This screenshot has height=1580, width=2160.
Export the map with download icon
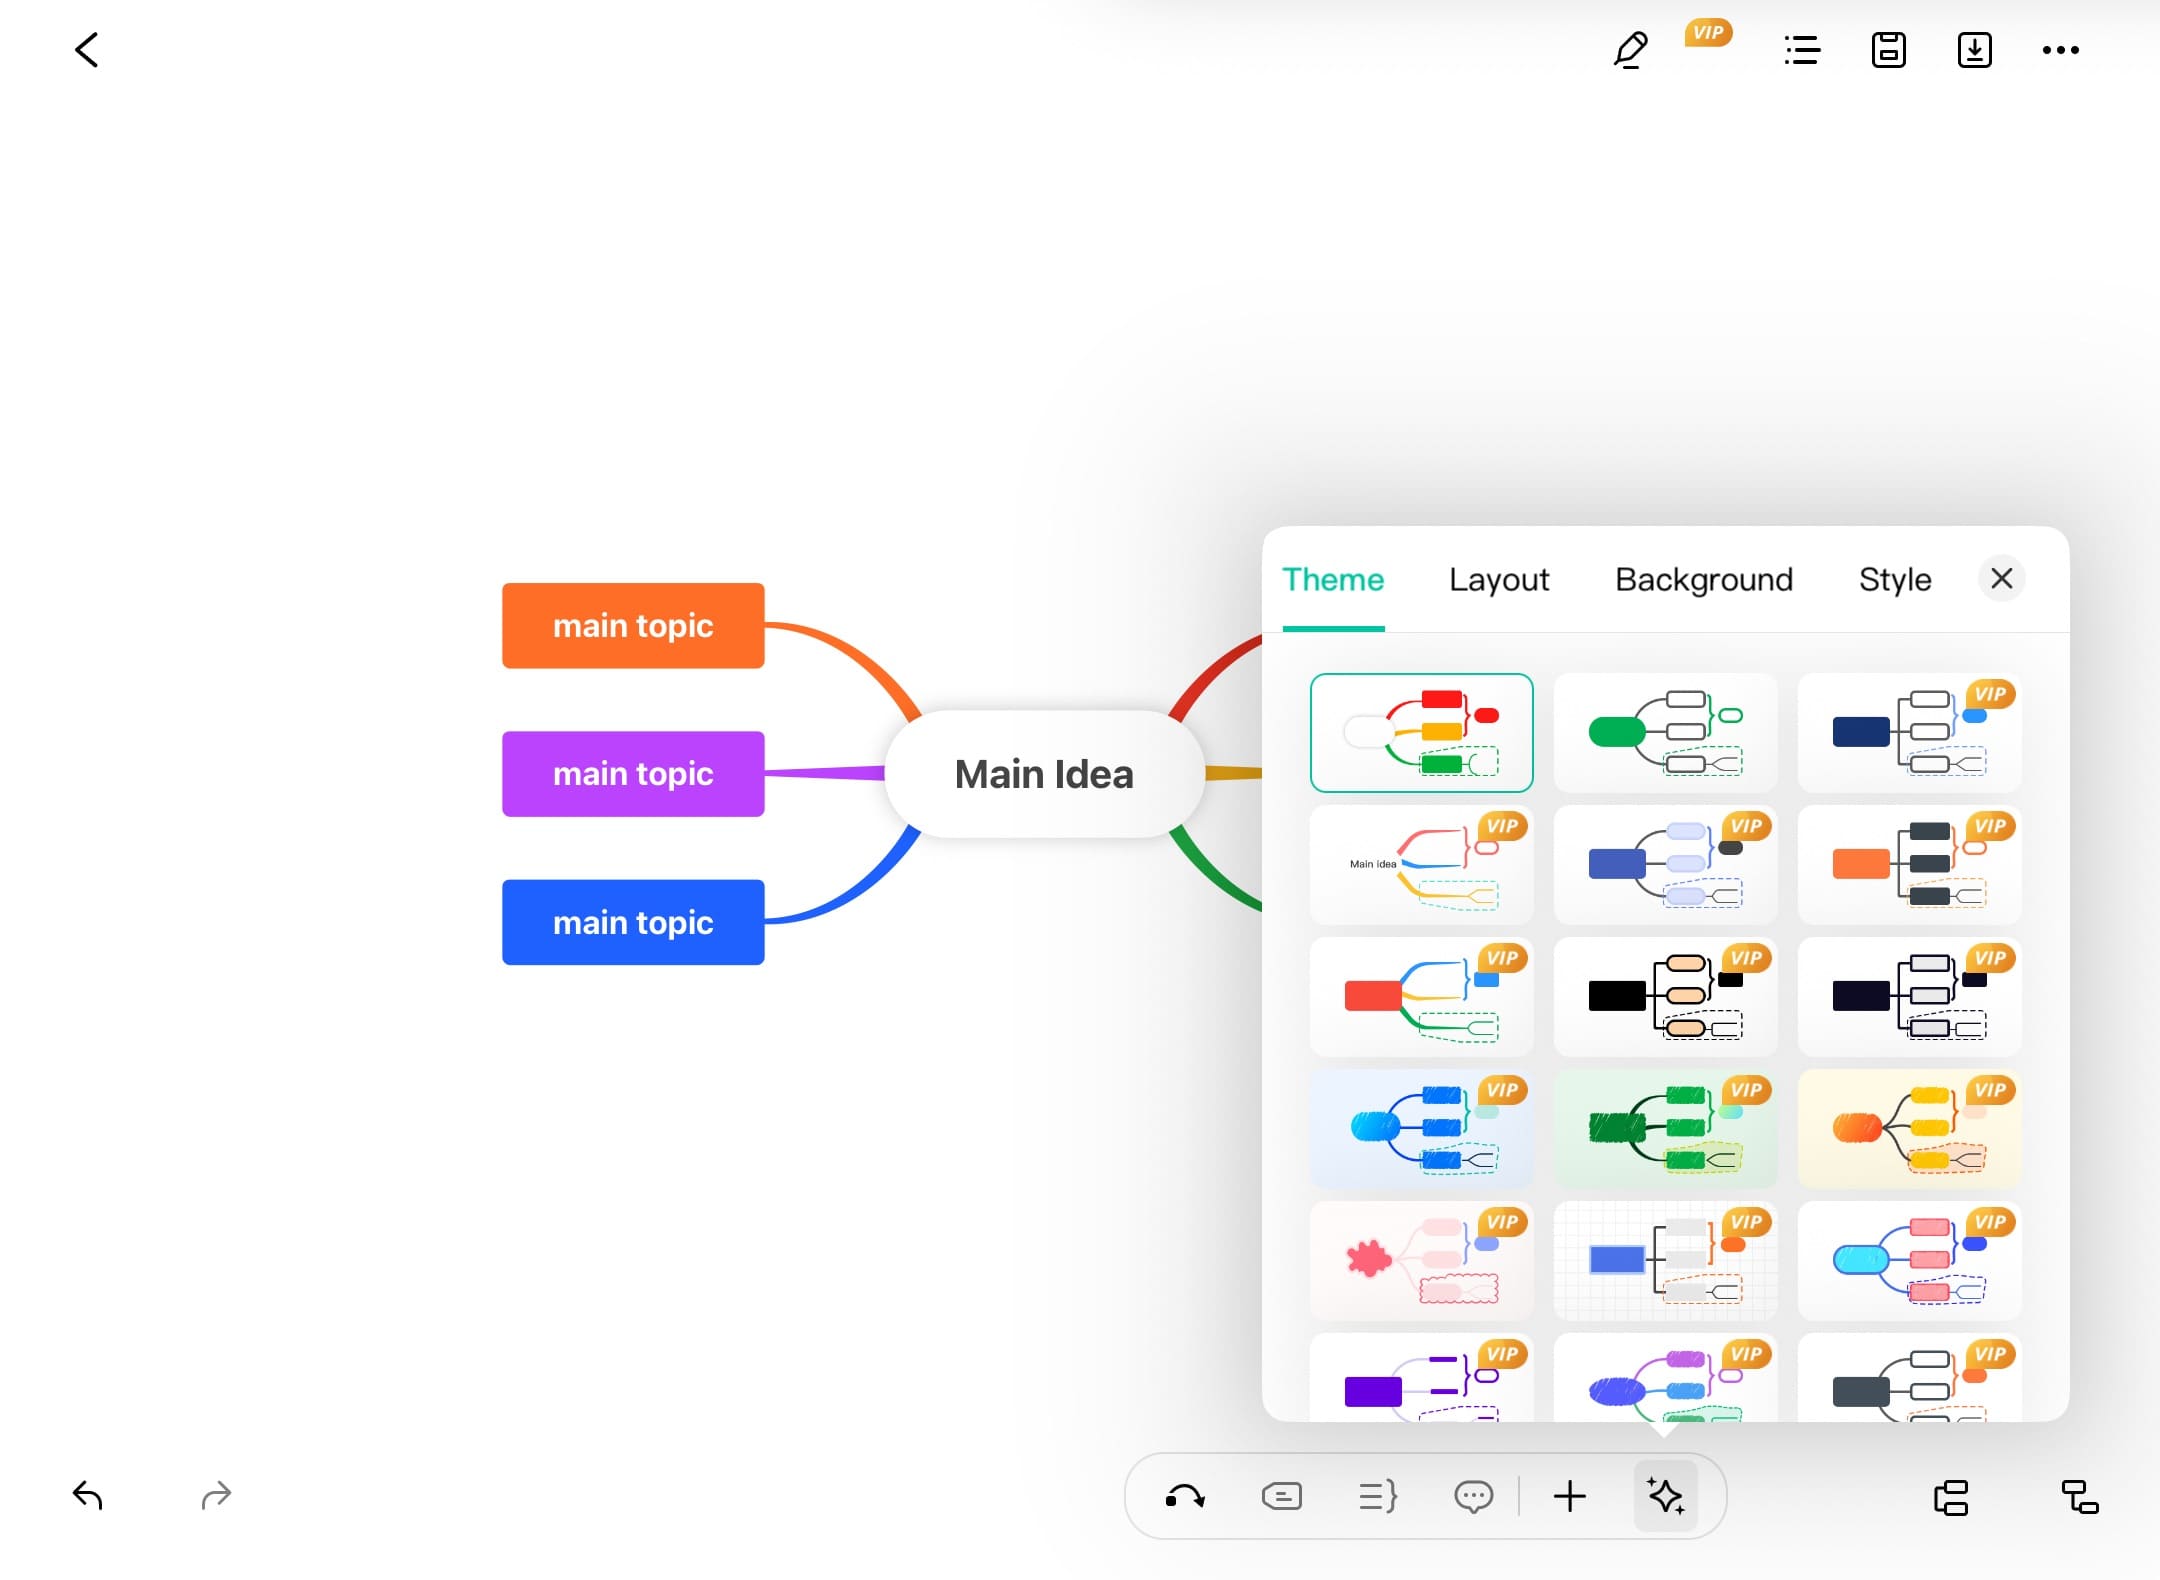coord(1974,50)
